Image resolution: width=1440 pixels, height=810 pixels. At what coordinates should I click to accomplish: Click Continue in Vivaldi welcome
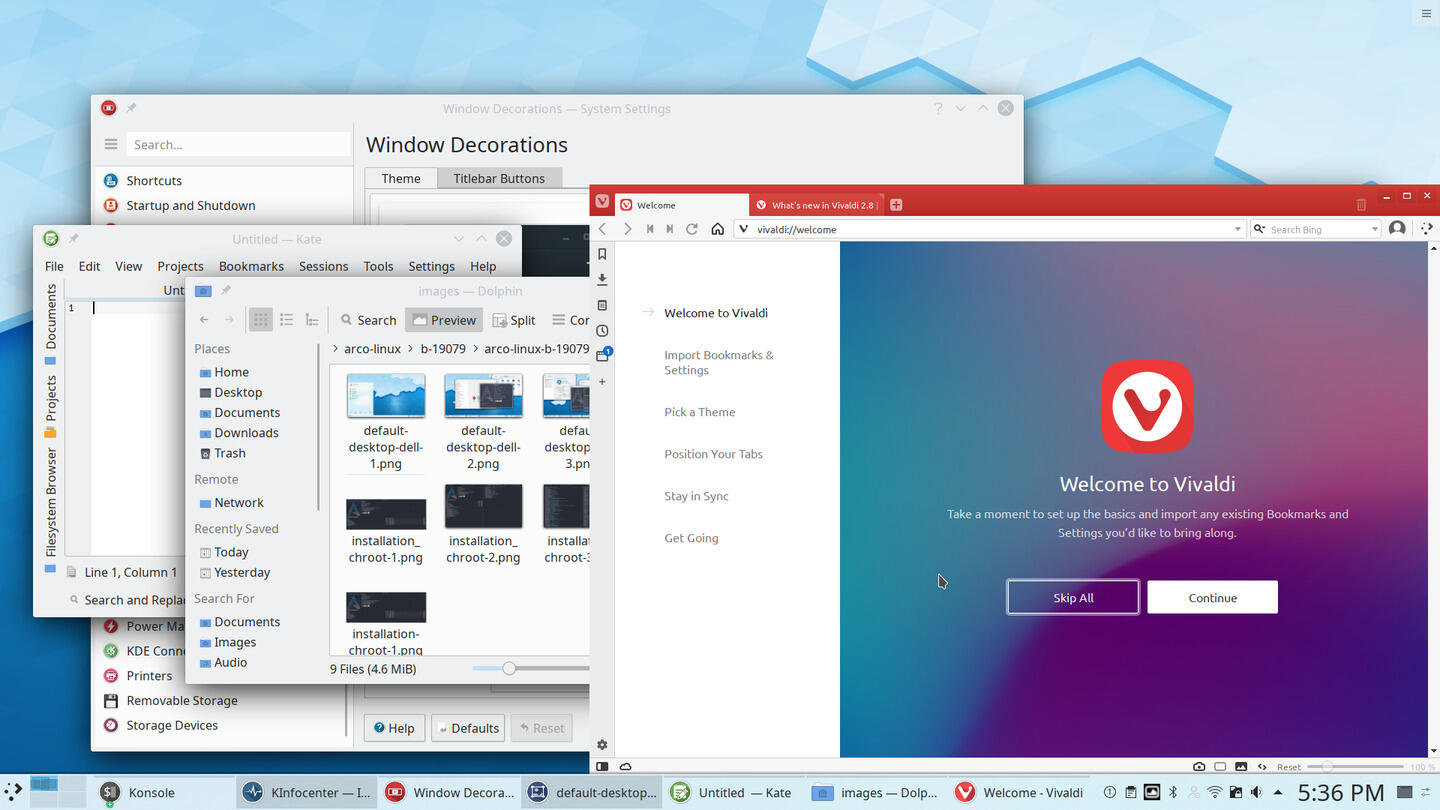click(x=1212, y=597)
